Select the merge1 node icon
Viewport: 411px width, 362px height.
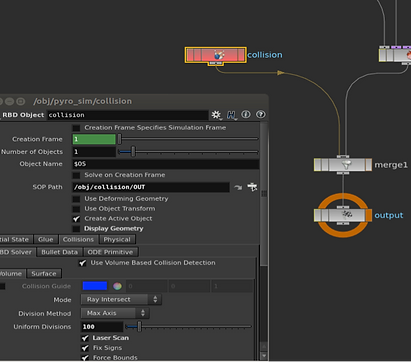[346, 165]
